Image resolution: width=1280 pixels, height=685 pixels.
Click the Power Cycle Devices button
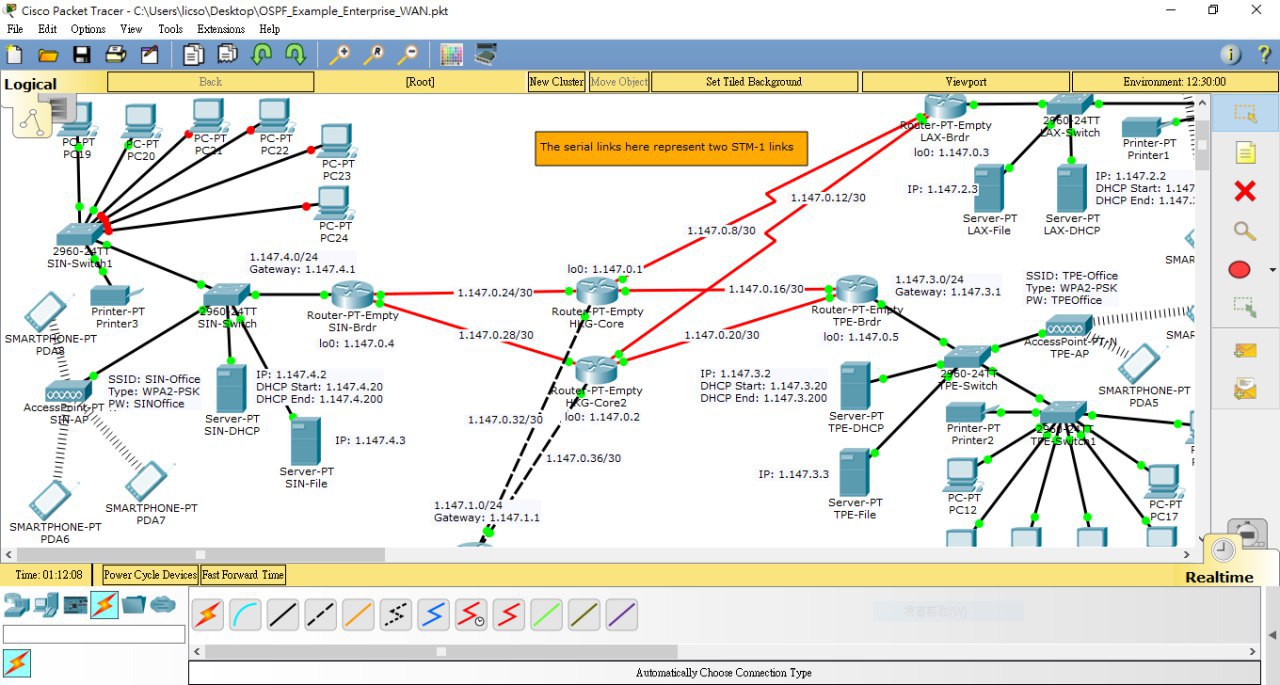point(150,575)
